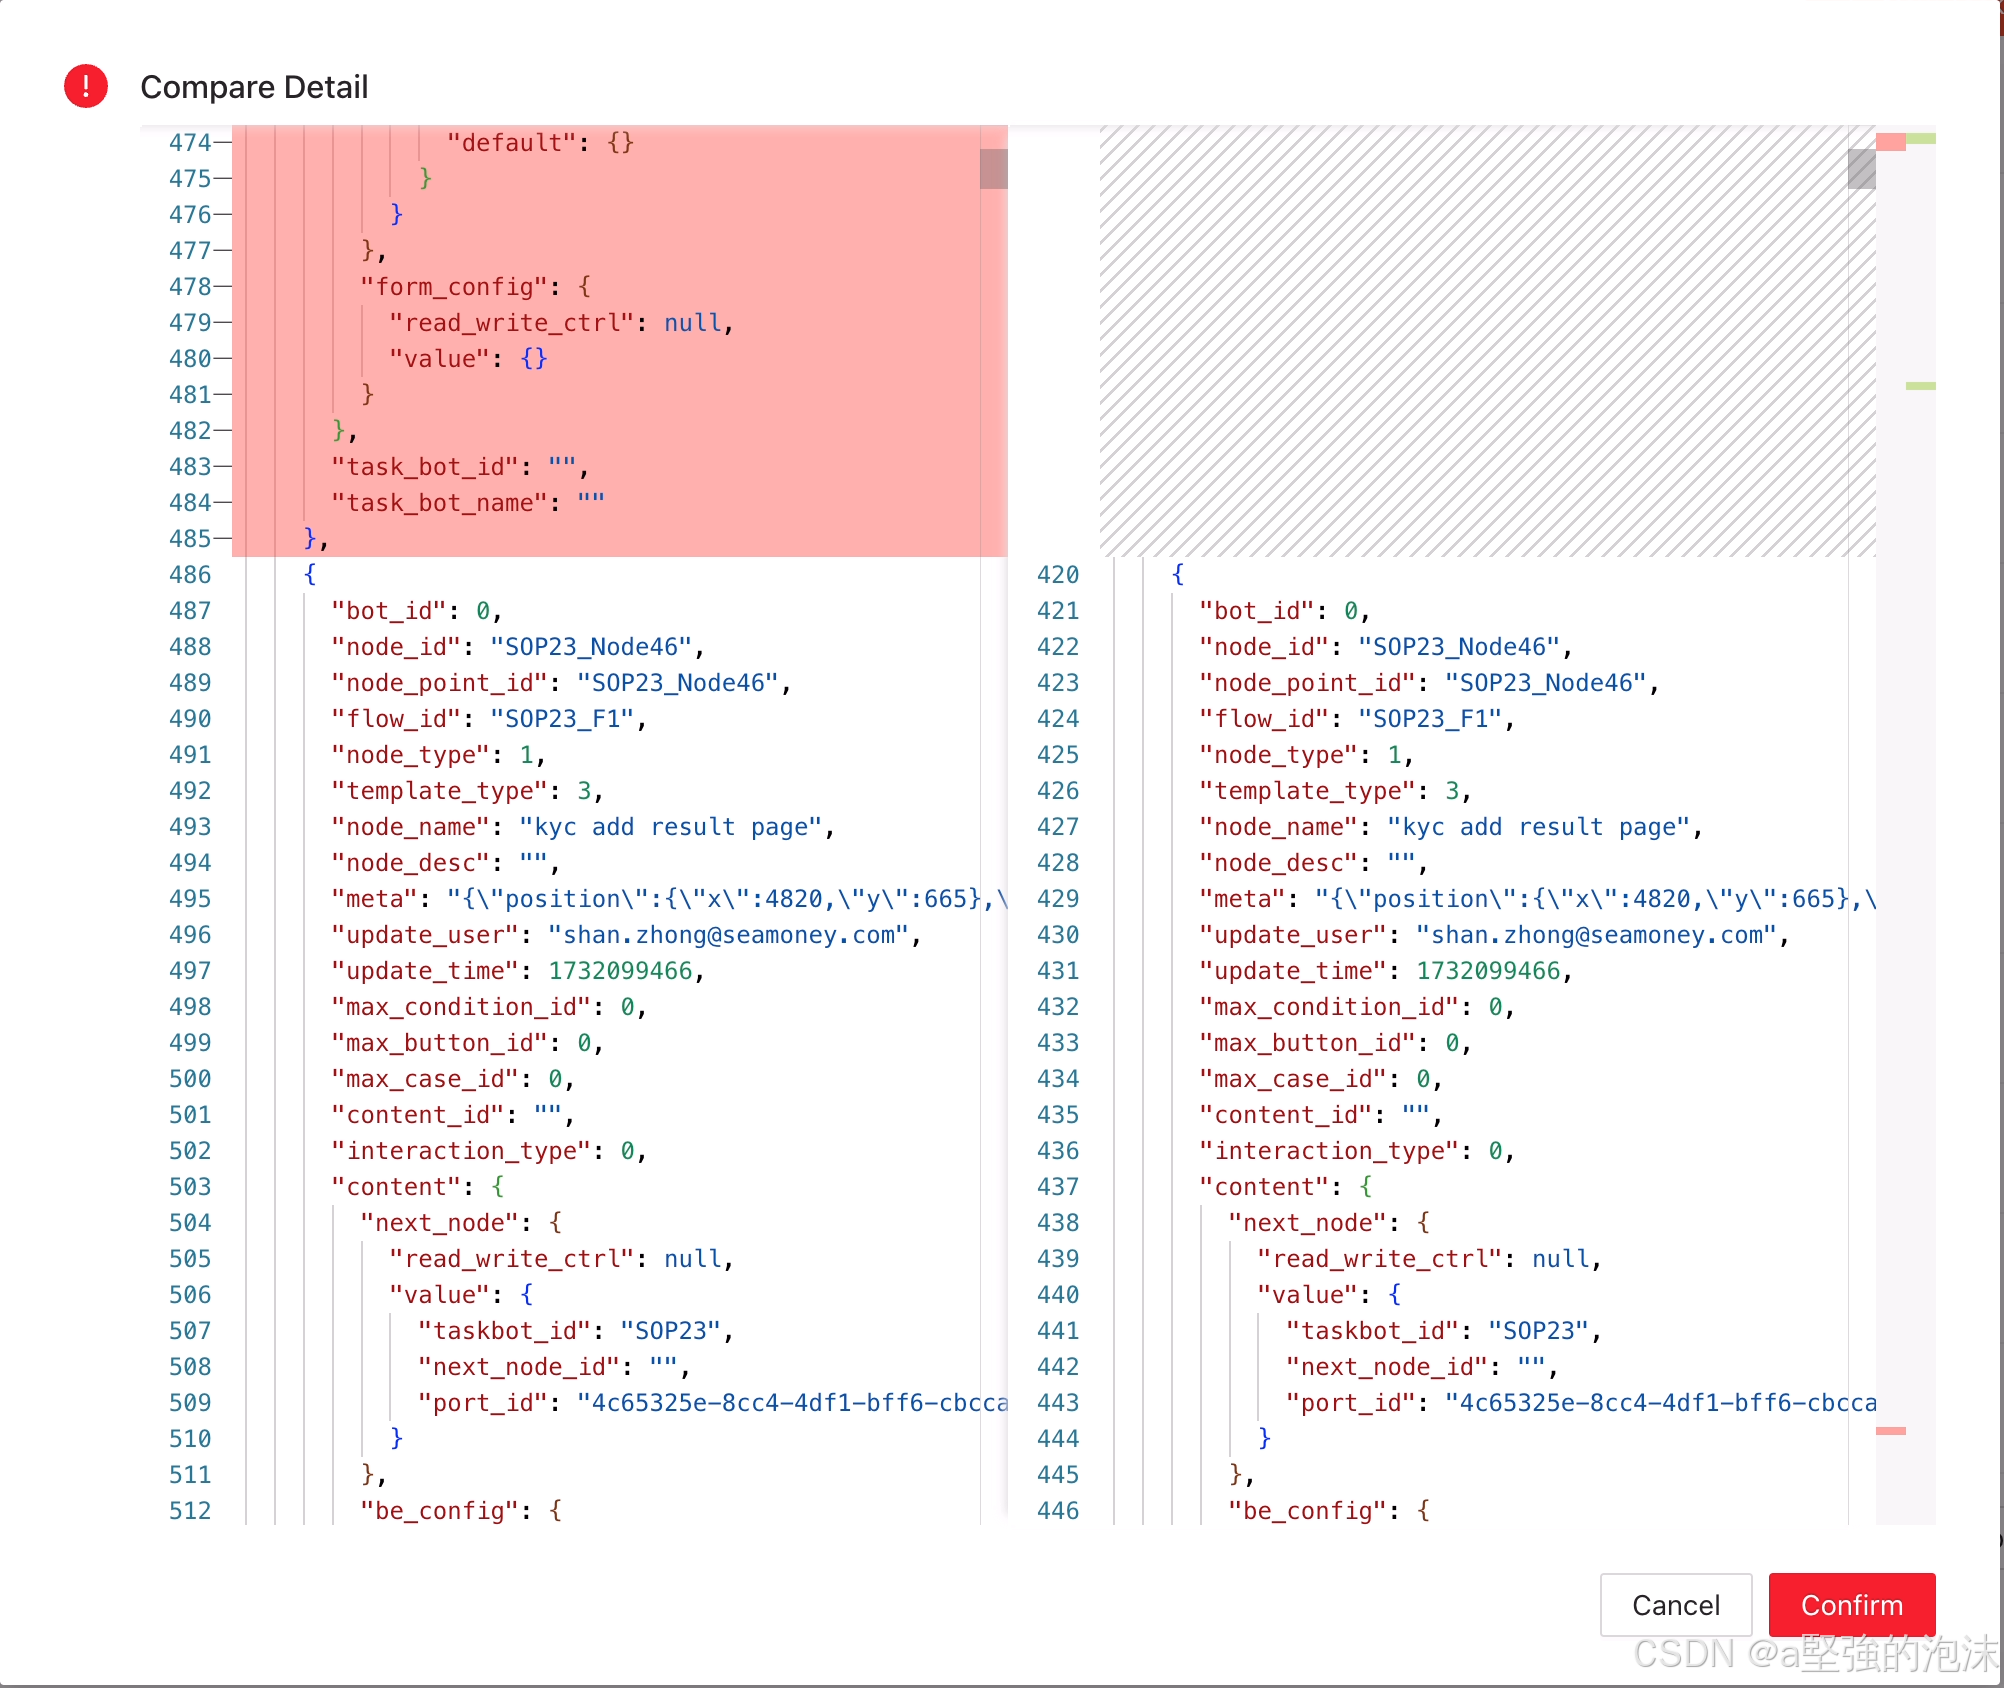This screenshot has height=1688, width=2004.
Task: Select line number 486 in the left pane
Action: [x=193, y=574]
